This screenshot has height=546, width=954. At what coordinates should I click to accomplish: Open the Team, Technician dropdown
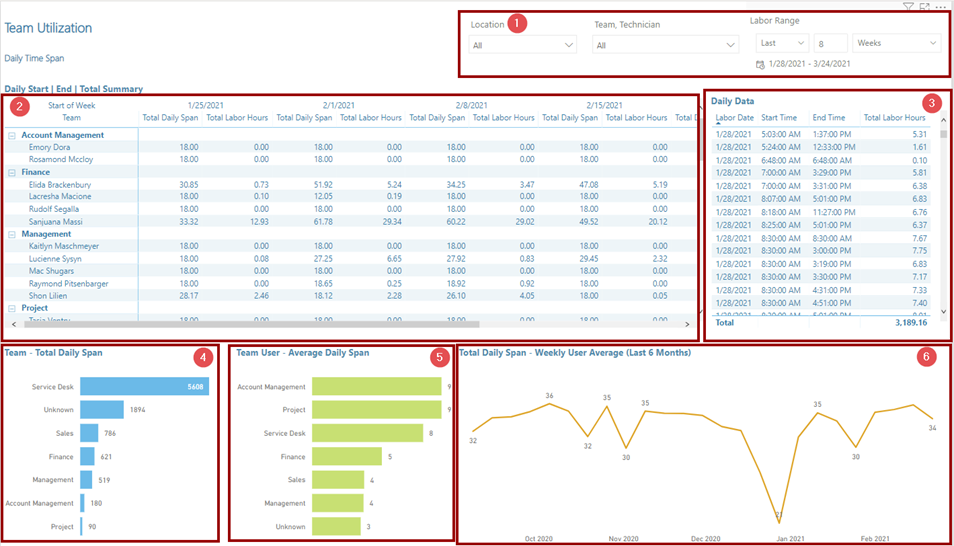(665, 45)
